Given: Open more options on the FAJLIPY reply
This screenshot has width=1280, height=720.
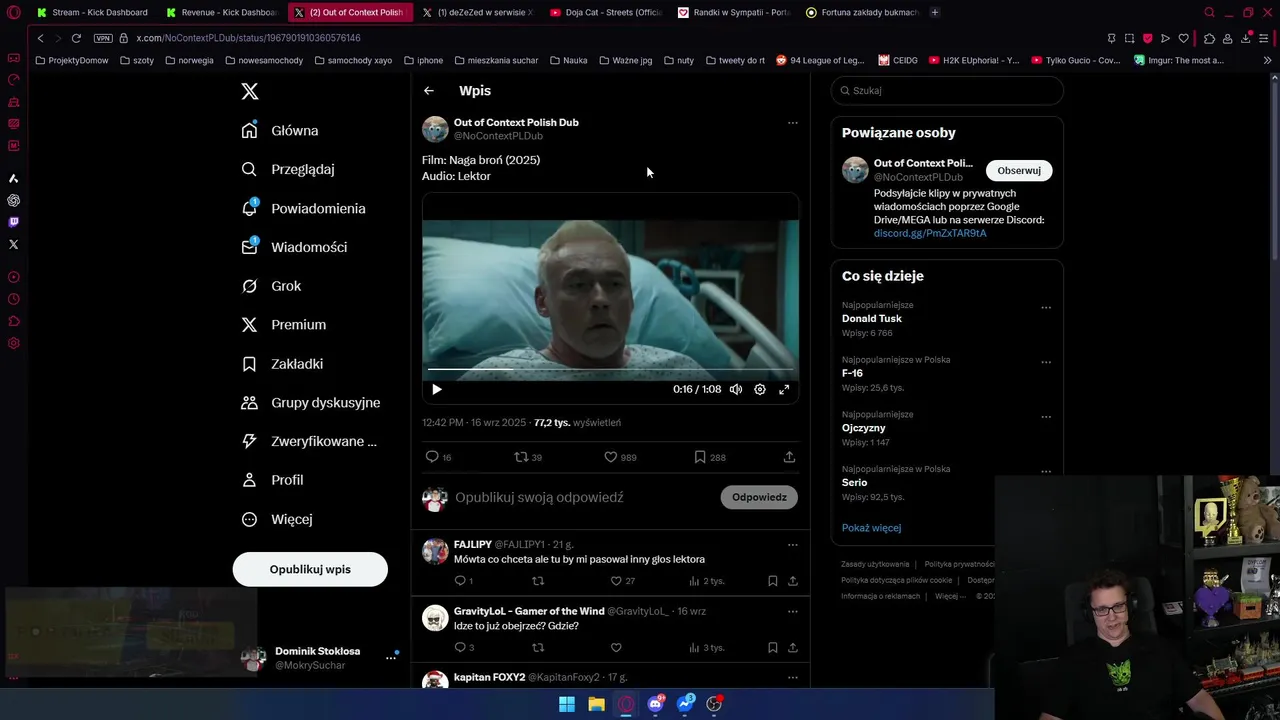Looking at the screenshot, I should coord(793,545).
